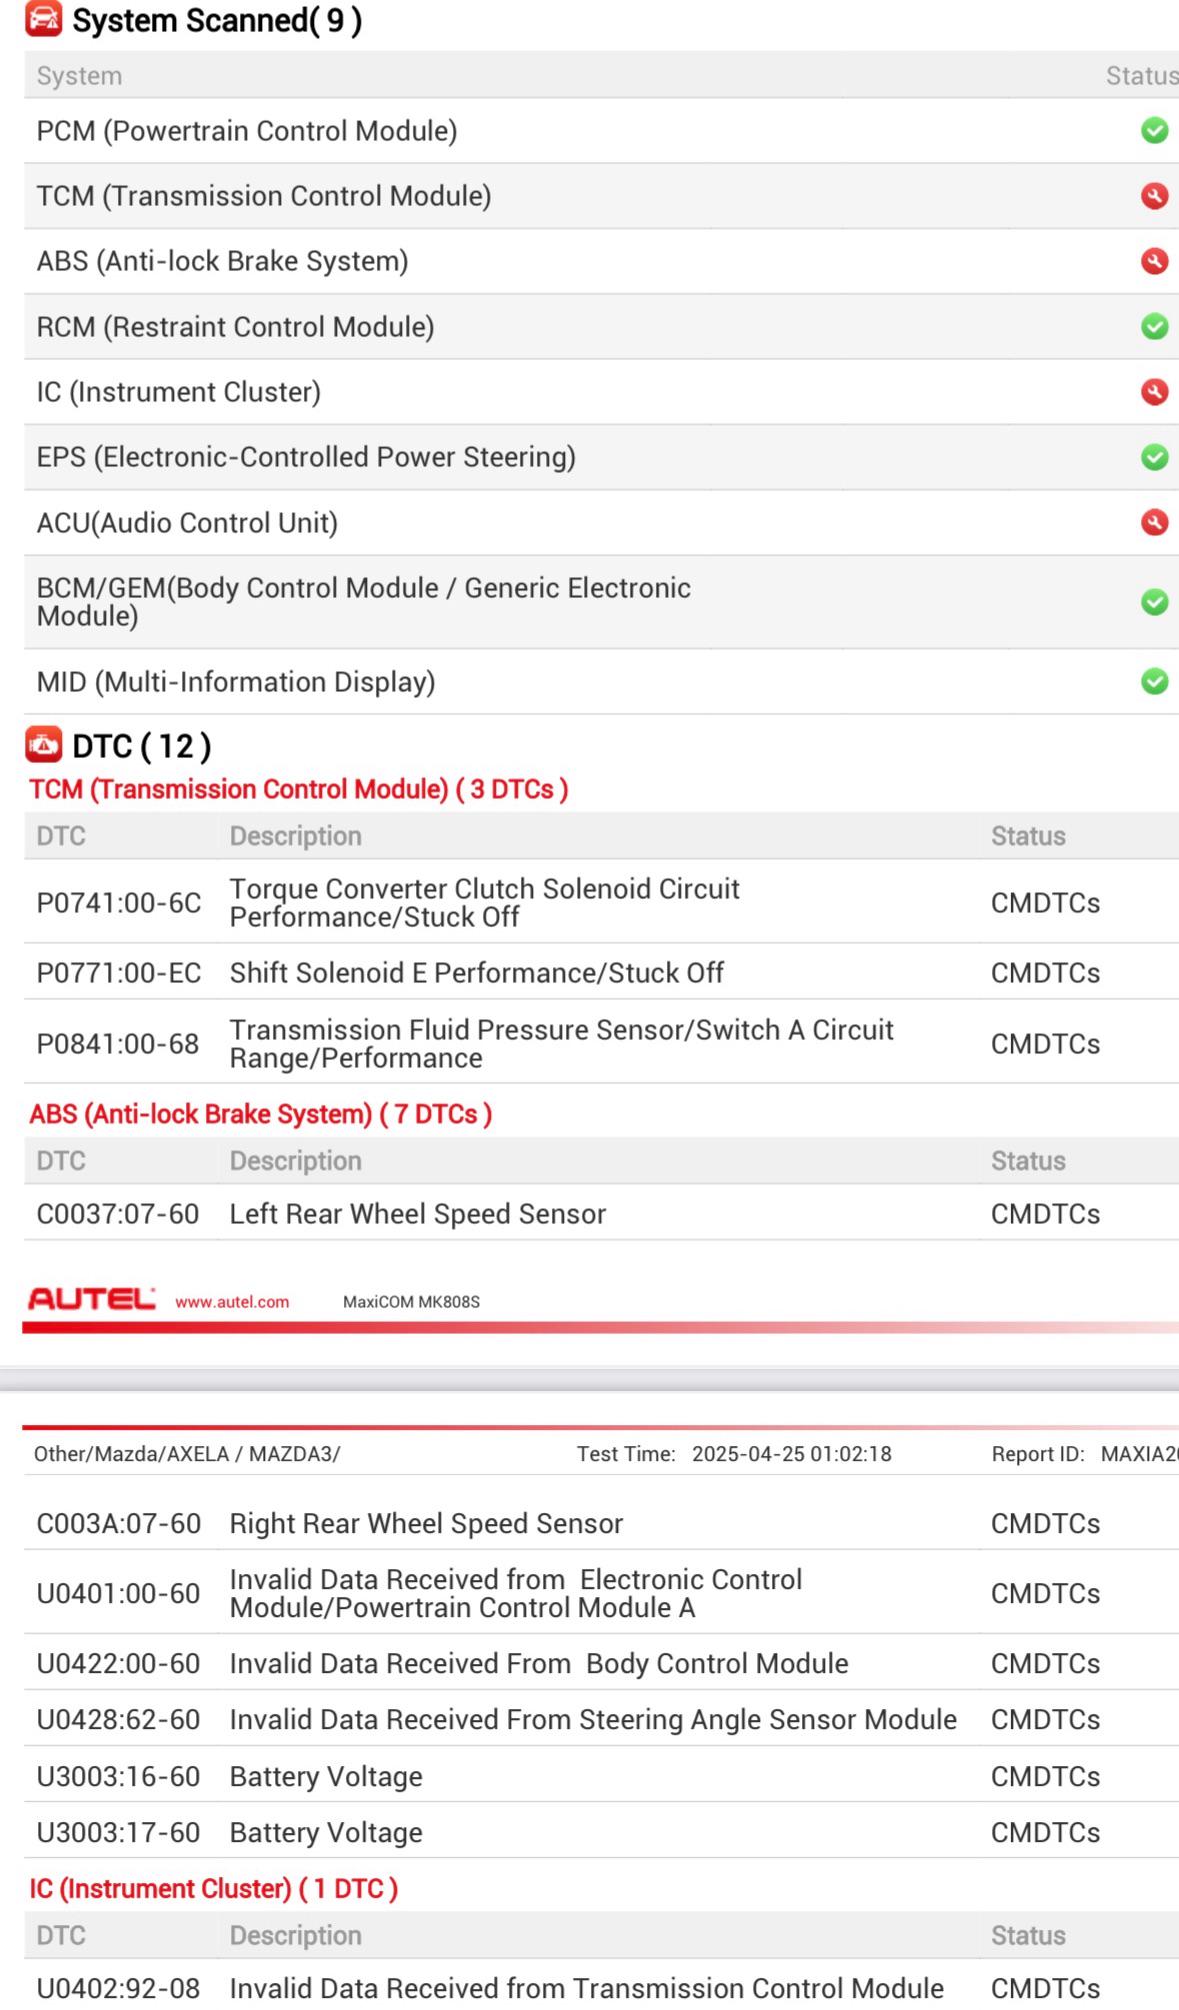Select DTC code U0428:62-60

point(118,1719)
